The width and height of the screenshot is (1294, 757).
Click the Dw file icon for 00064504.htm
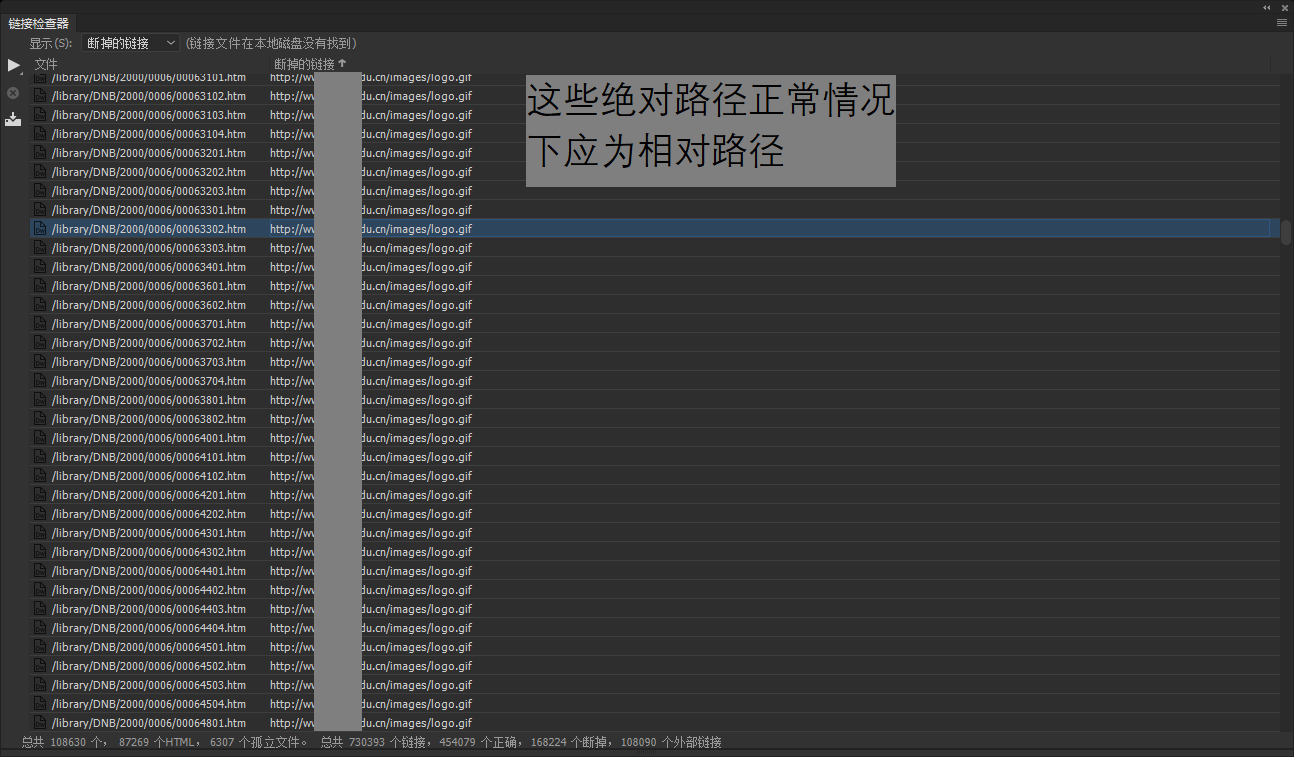click(x=40, y=704)
